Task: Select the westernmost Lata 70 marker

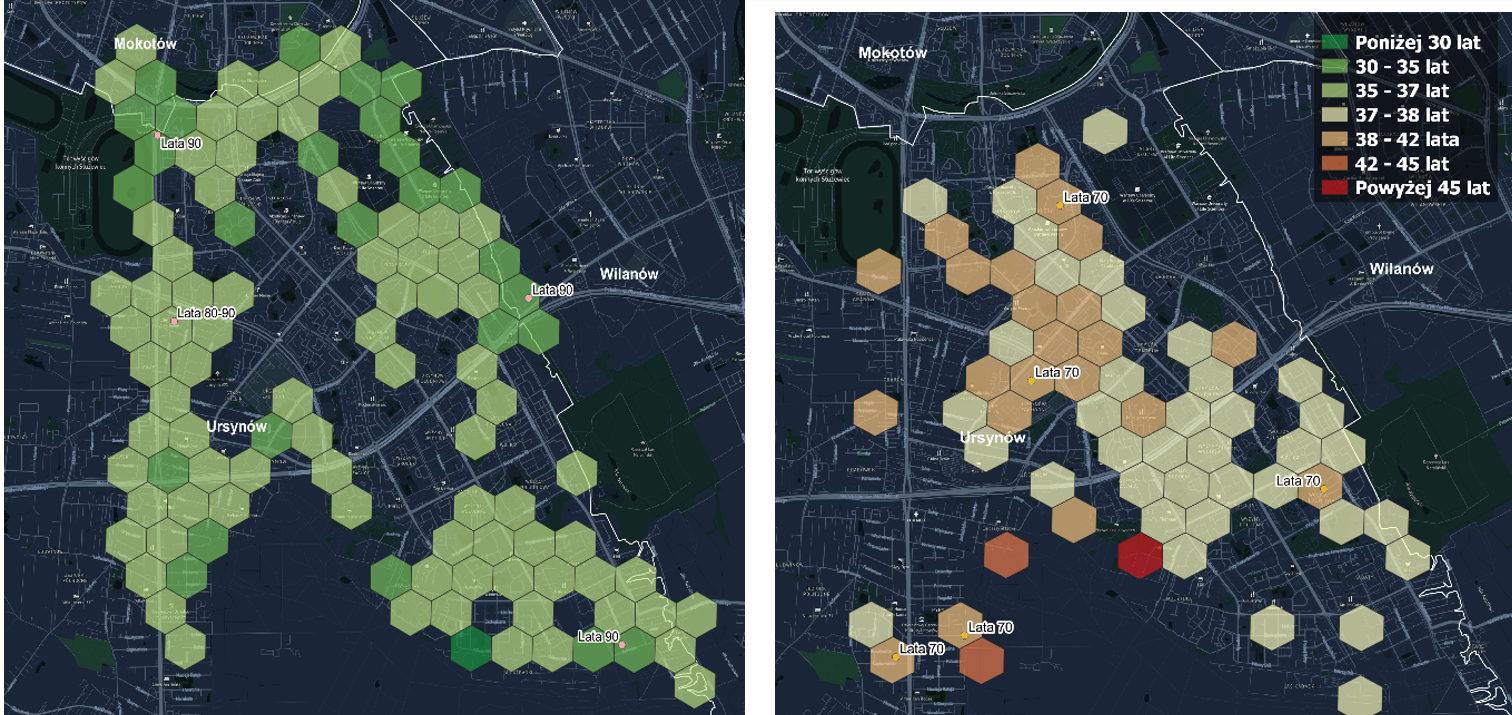Action: pyautogui.click(x=895, y=657)
